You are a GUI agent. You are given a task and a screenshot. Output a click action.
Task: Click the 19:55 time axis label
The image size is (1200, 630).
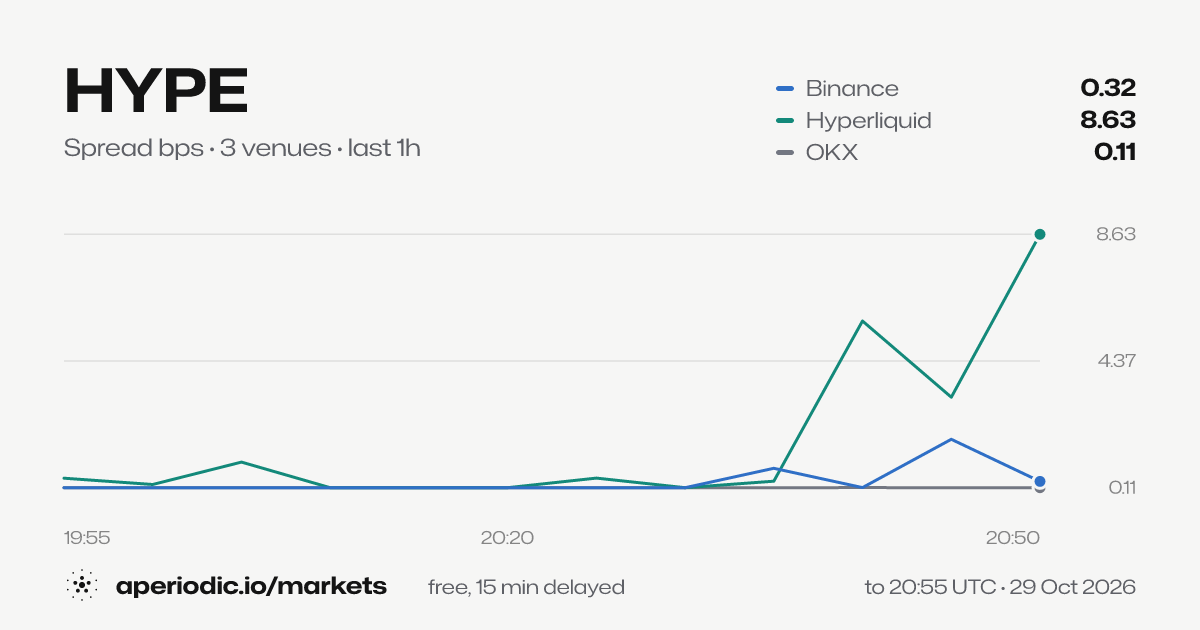[87, 537]
